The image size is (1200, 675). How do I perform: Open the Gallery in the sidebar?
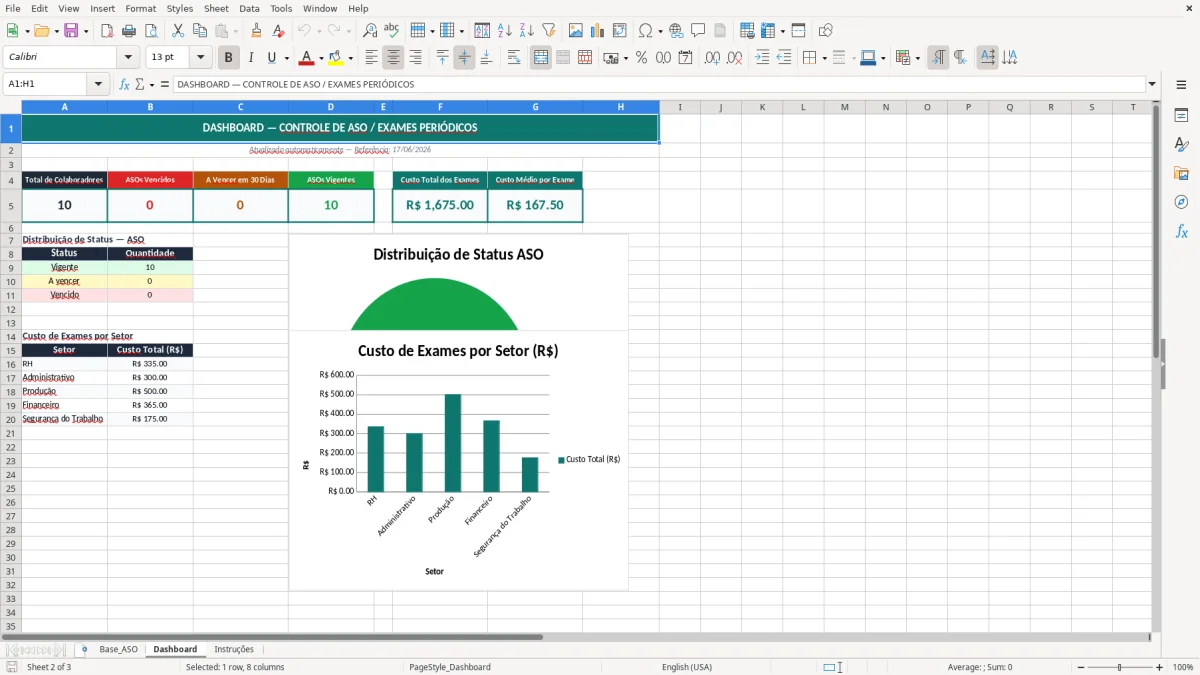coord(1181,173)
